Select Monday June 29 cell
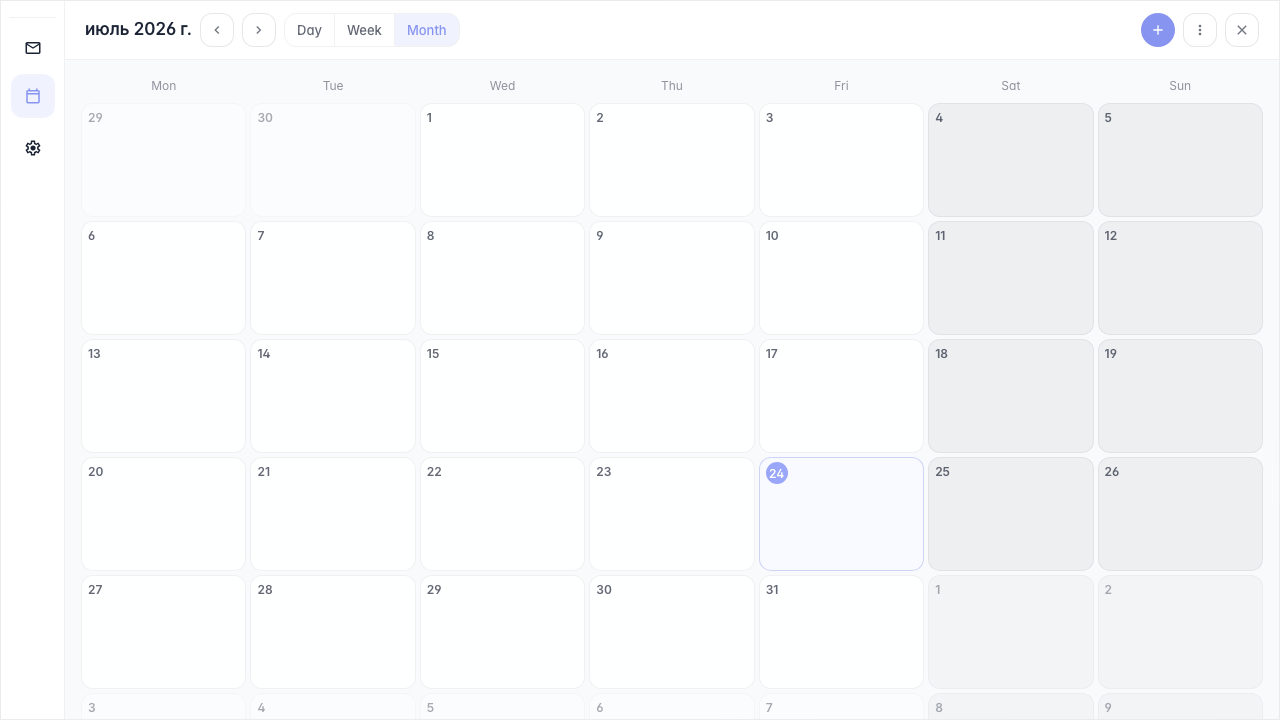 tap(163, 160)
